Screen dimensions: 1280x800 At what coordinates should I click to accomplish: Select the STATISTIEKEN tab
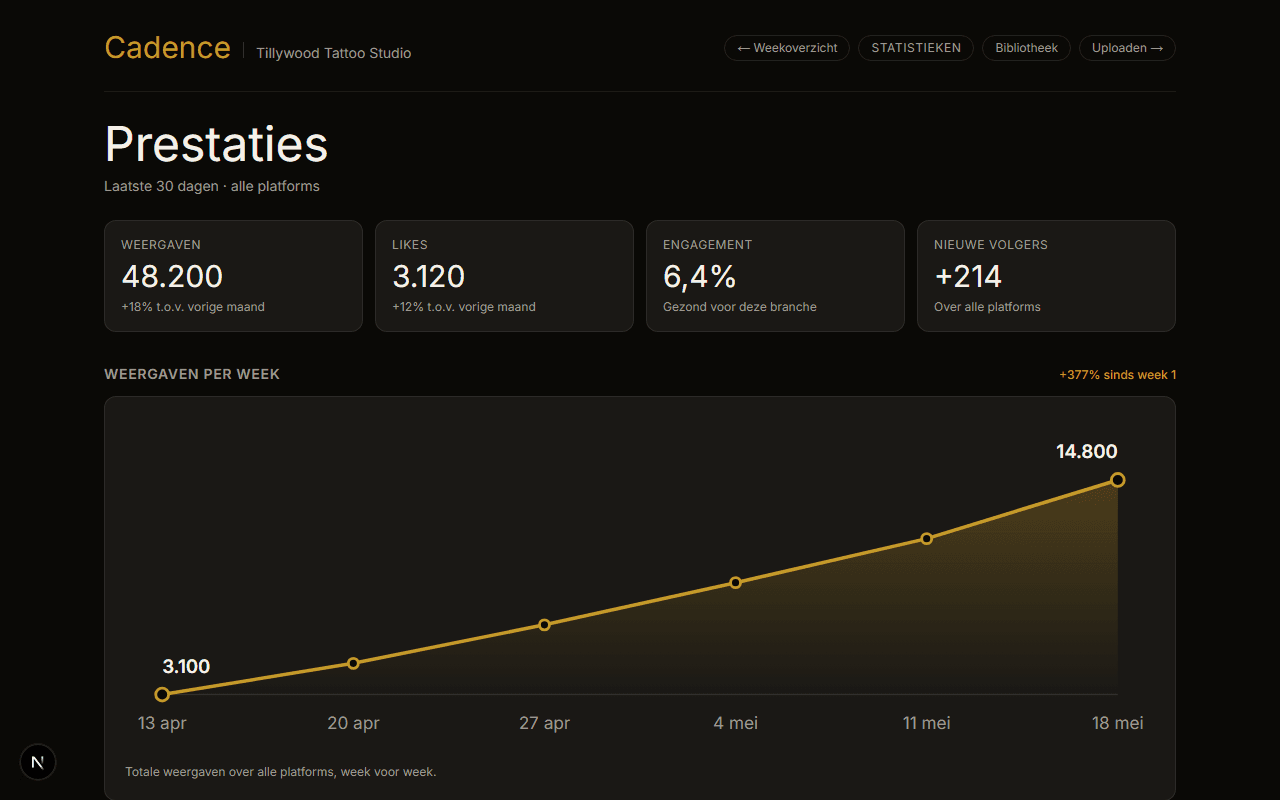point(916,48)
